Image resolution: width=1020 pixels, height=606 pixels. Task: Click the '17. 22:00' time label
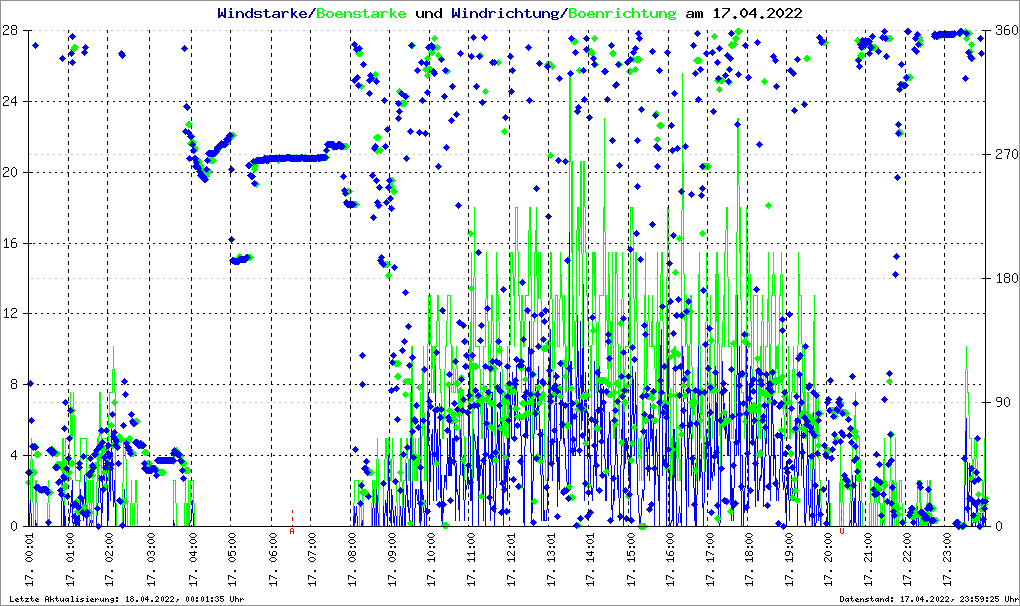click(907, 559)
